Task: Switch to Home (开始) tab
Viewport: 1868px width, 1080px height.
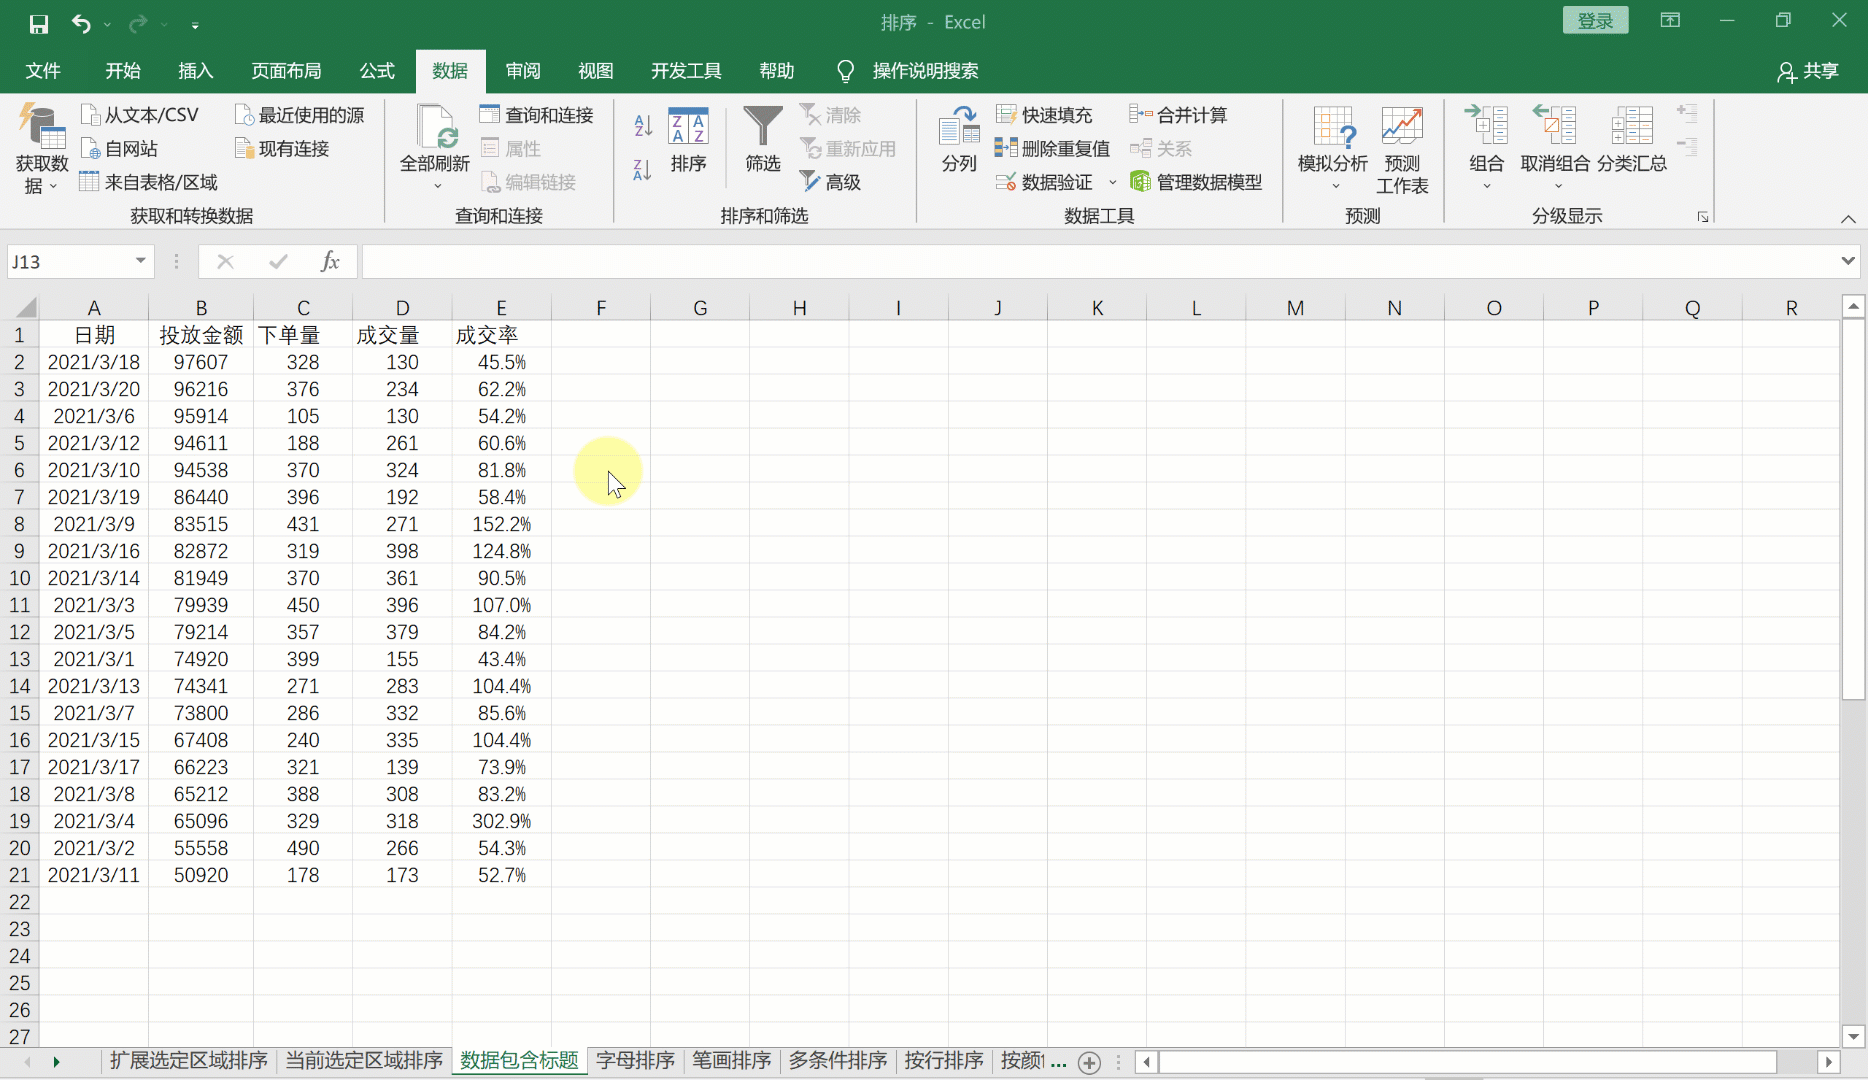Action: [123, 71]
